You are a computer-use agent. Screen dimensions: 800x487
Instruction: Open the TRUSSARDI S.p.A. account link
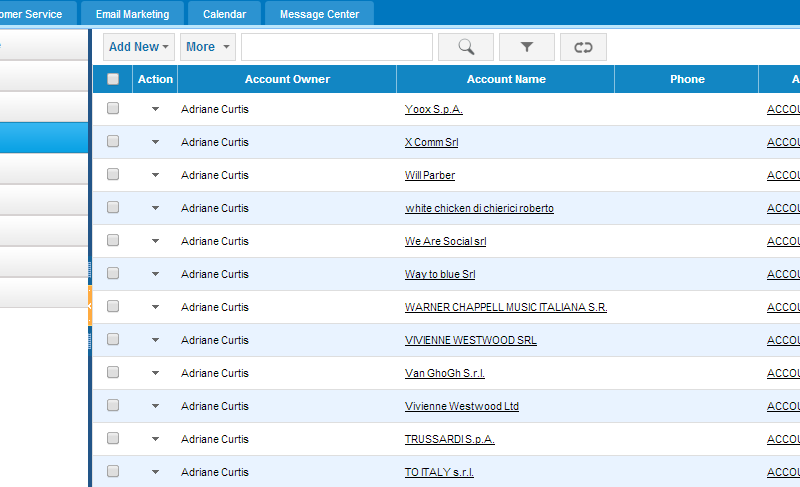449,439
